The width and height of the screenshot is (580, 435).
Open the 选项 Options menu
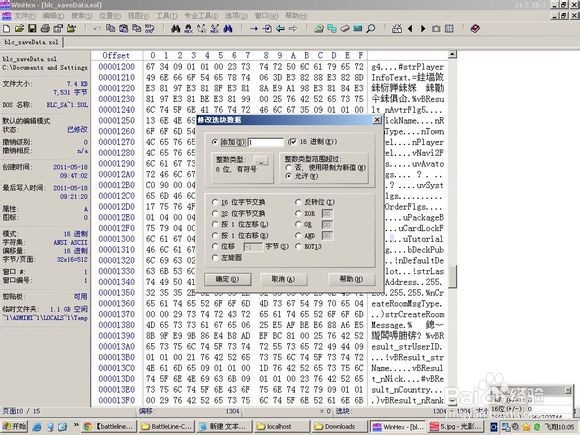236,16
